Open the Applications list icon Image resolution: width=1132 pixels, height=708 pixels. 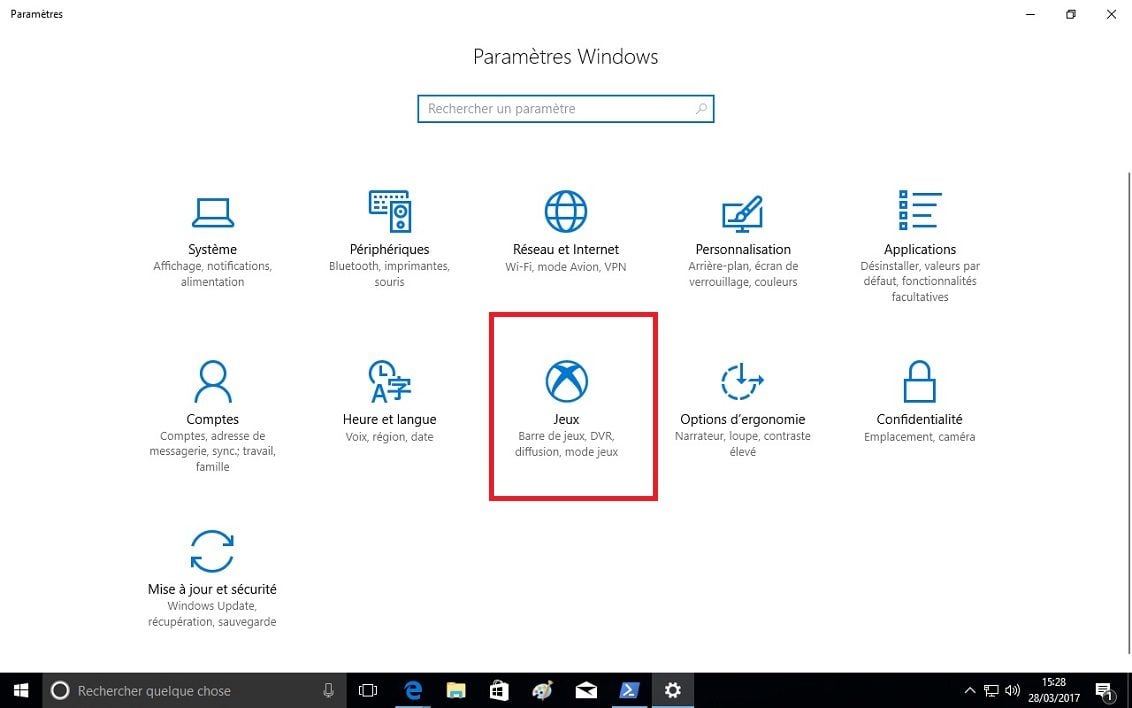click(x=919, y=211)
